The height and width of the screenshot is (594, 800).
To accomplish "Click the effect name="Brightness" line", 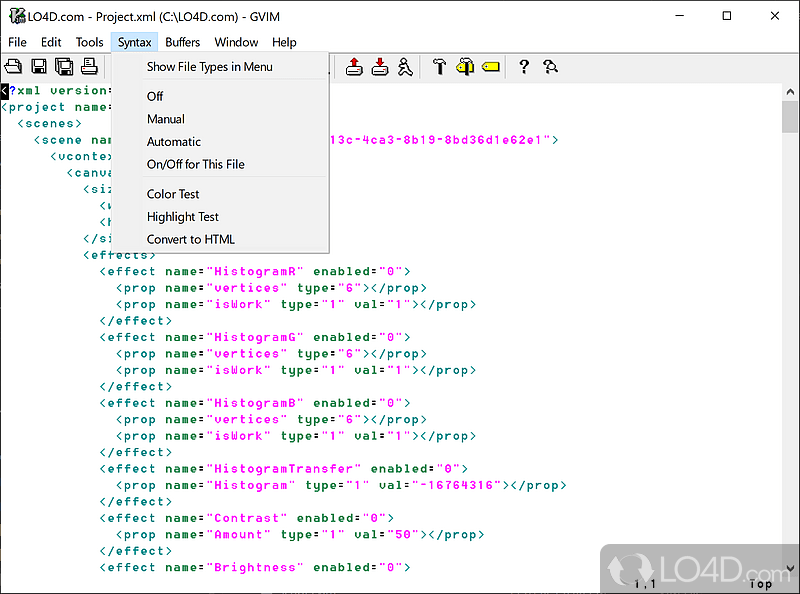I will pyautogui.click(x=255, y=567).
